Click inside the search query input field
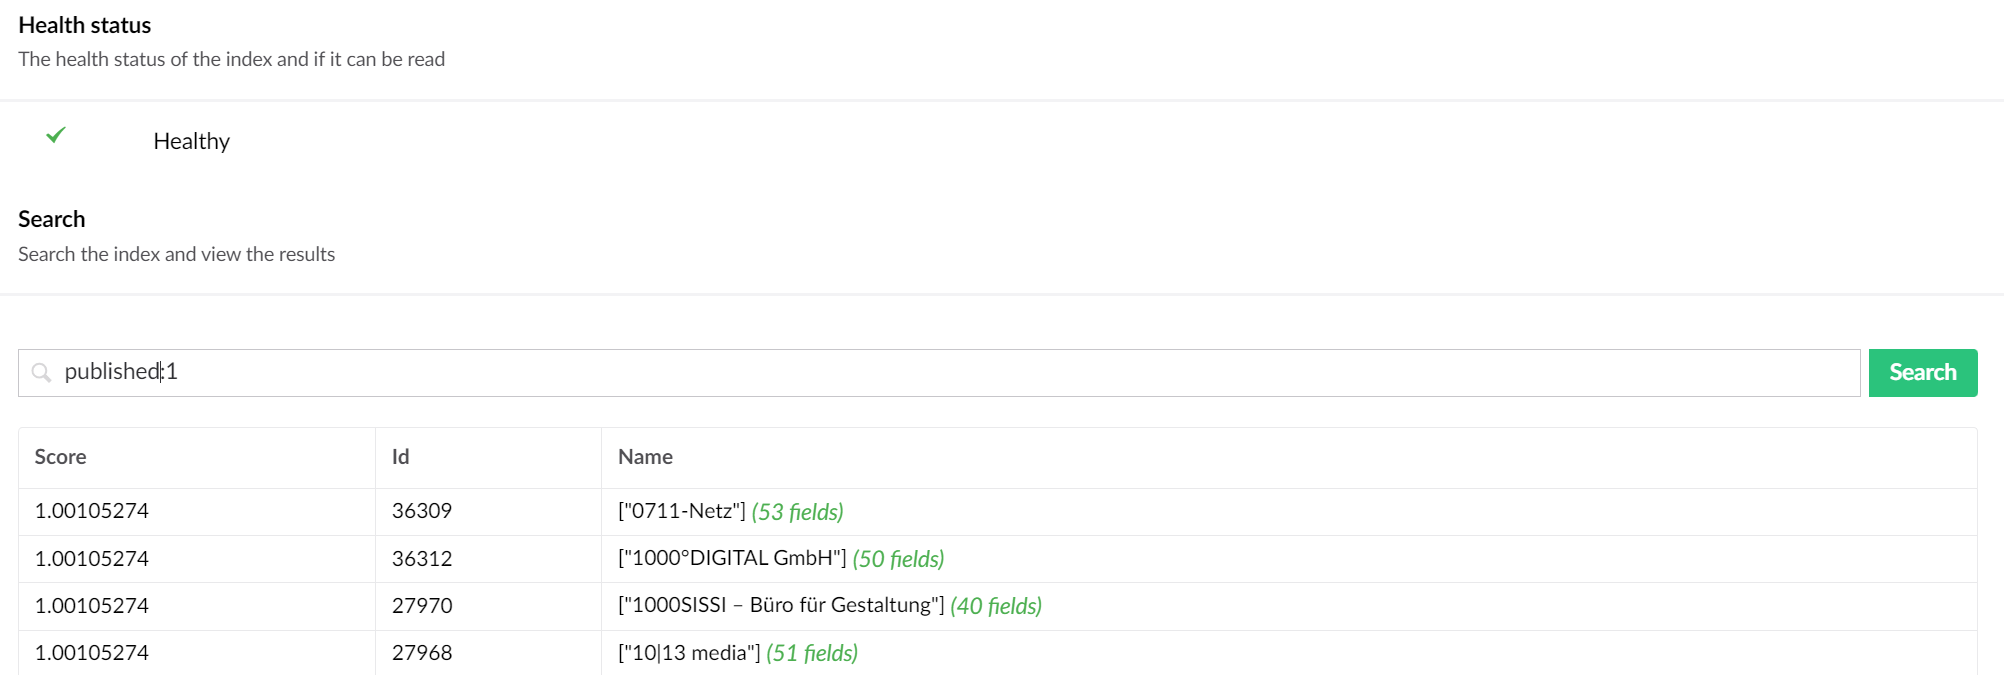2004x675 pixels. pyautogui.click(x=500, y=372)
